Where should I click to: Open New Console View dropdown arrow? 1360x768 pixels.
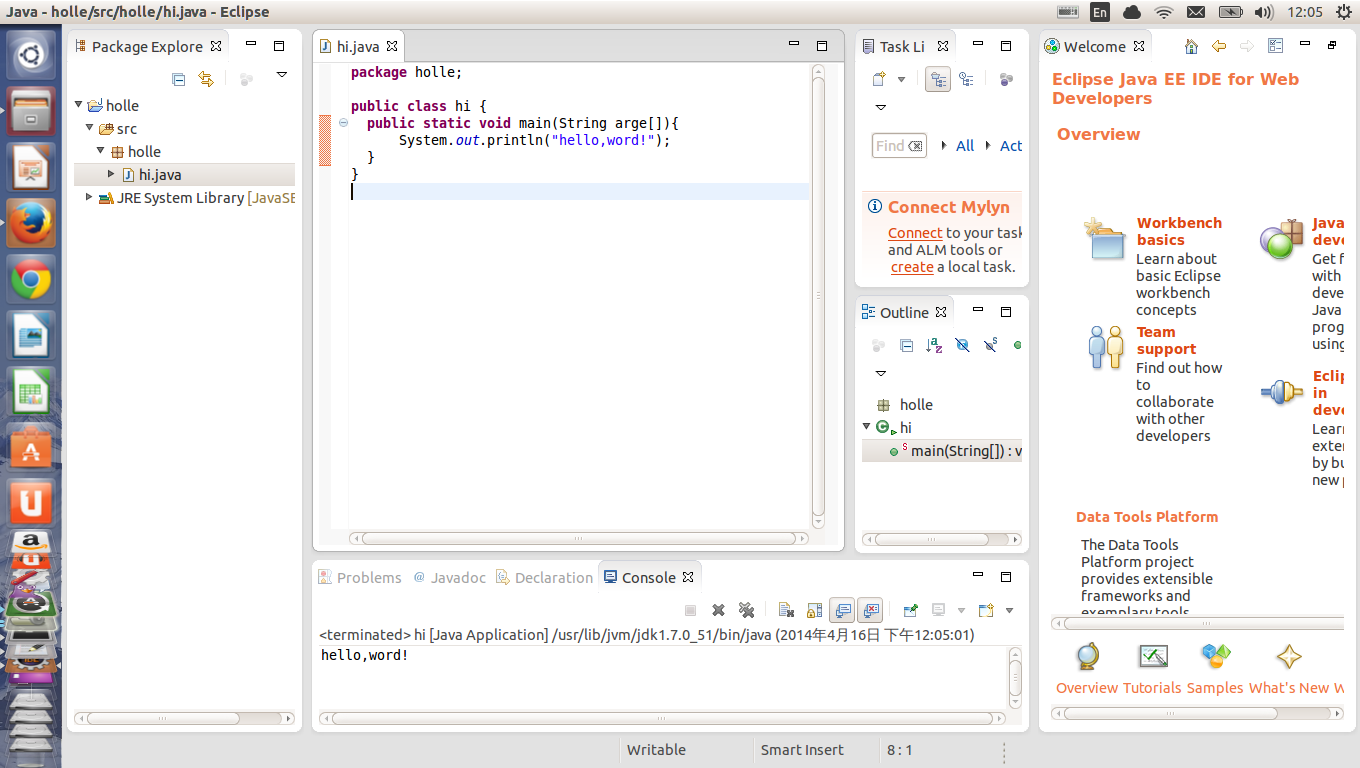1009,611
